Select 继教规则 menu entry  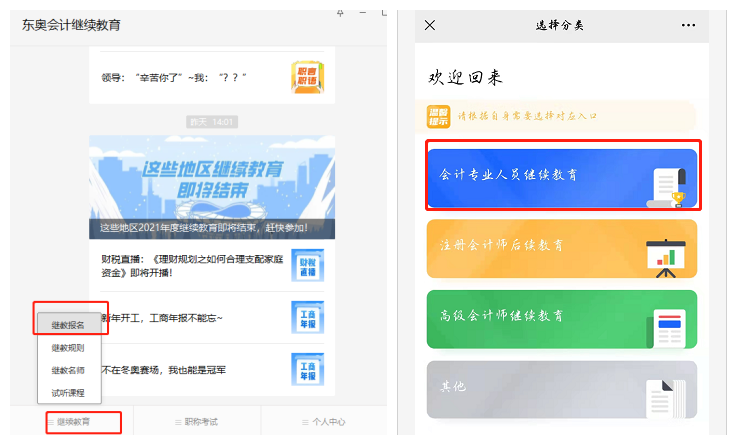click(68, 348)
